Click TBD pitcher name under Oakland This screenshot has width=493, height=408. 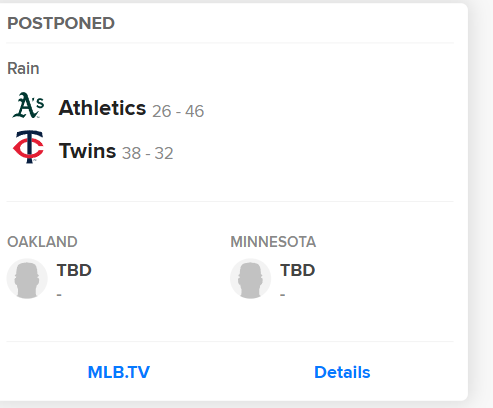click(74, 270)
